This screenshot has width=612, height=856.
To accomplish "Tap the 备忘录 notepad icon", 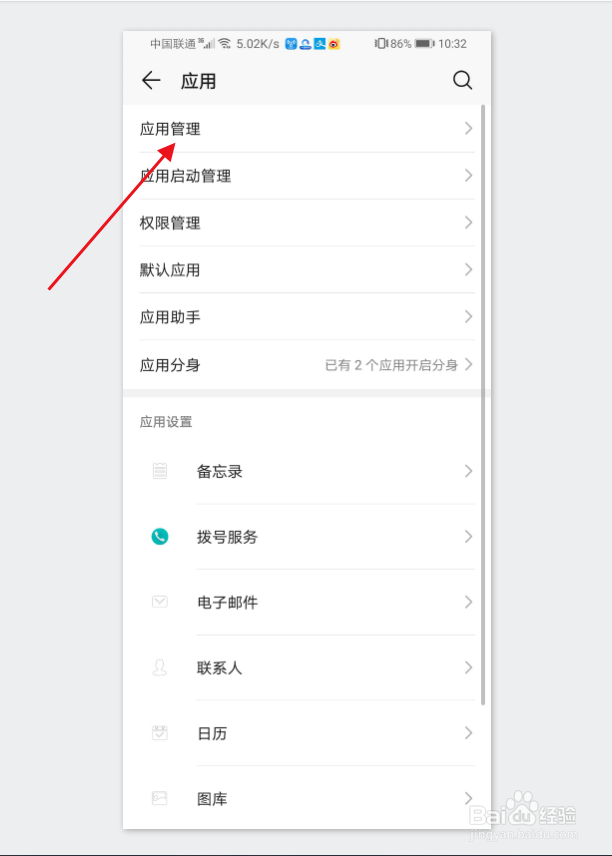I will pyautogui.click(x=159, y=471).
